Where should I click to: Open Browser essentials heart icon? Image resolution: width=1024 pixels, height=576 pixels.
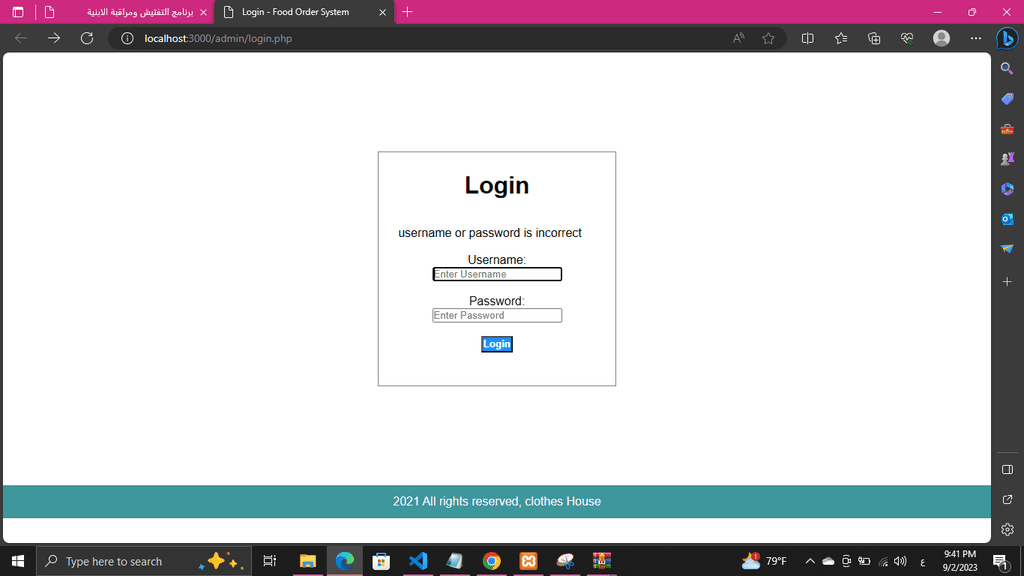point(907,39)
